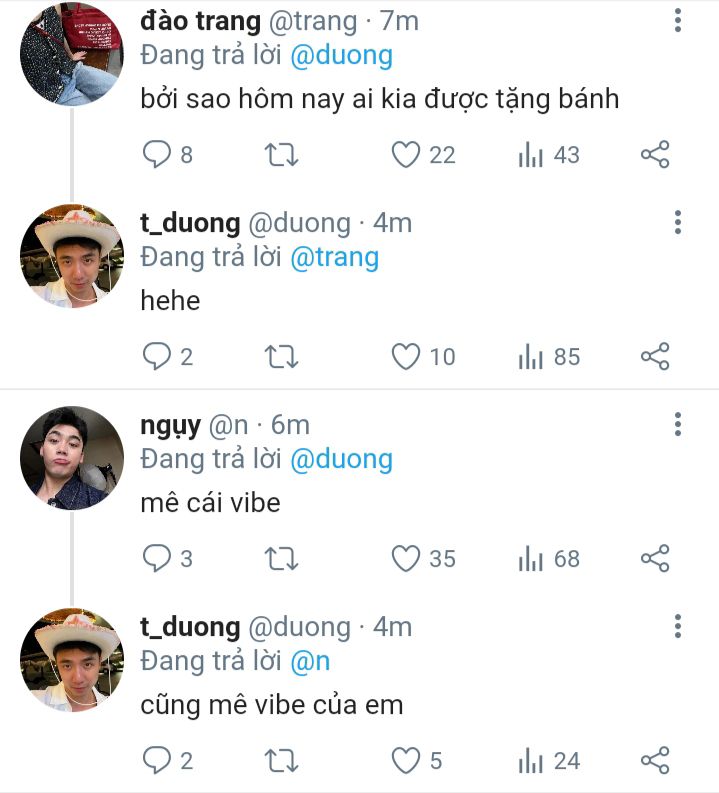
Task: Open more options for đào trang's tweet
Action: pyautogui.click(x=678, y=20)
